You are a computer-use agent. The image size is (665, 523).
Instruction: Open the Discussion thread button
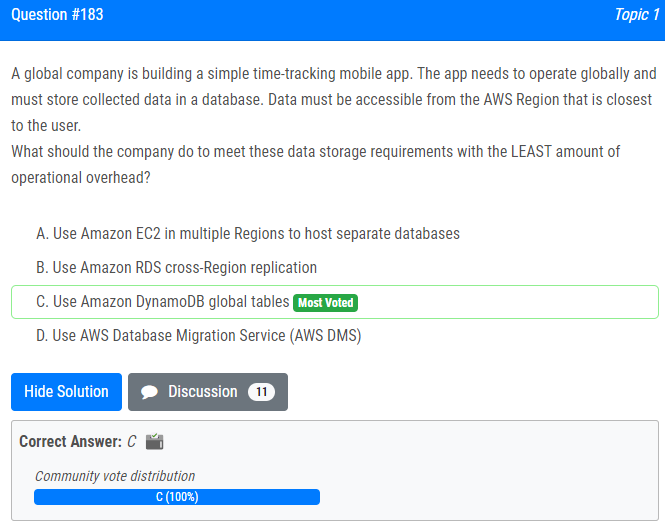click(208, 392)
